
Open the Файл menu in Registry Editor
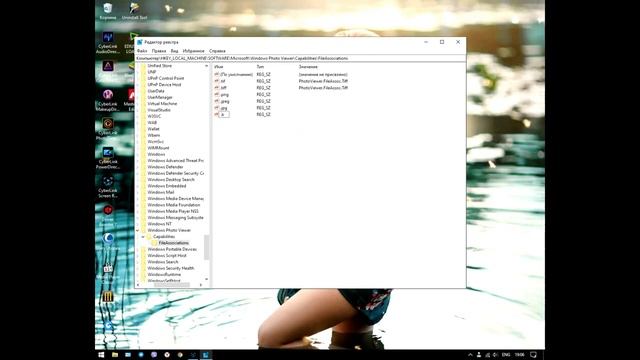(142, 51)
